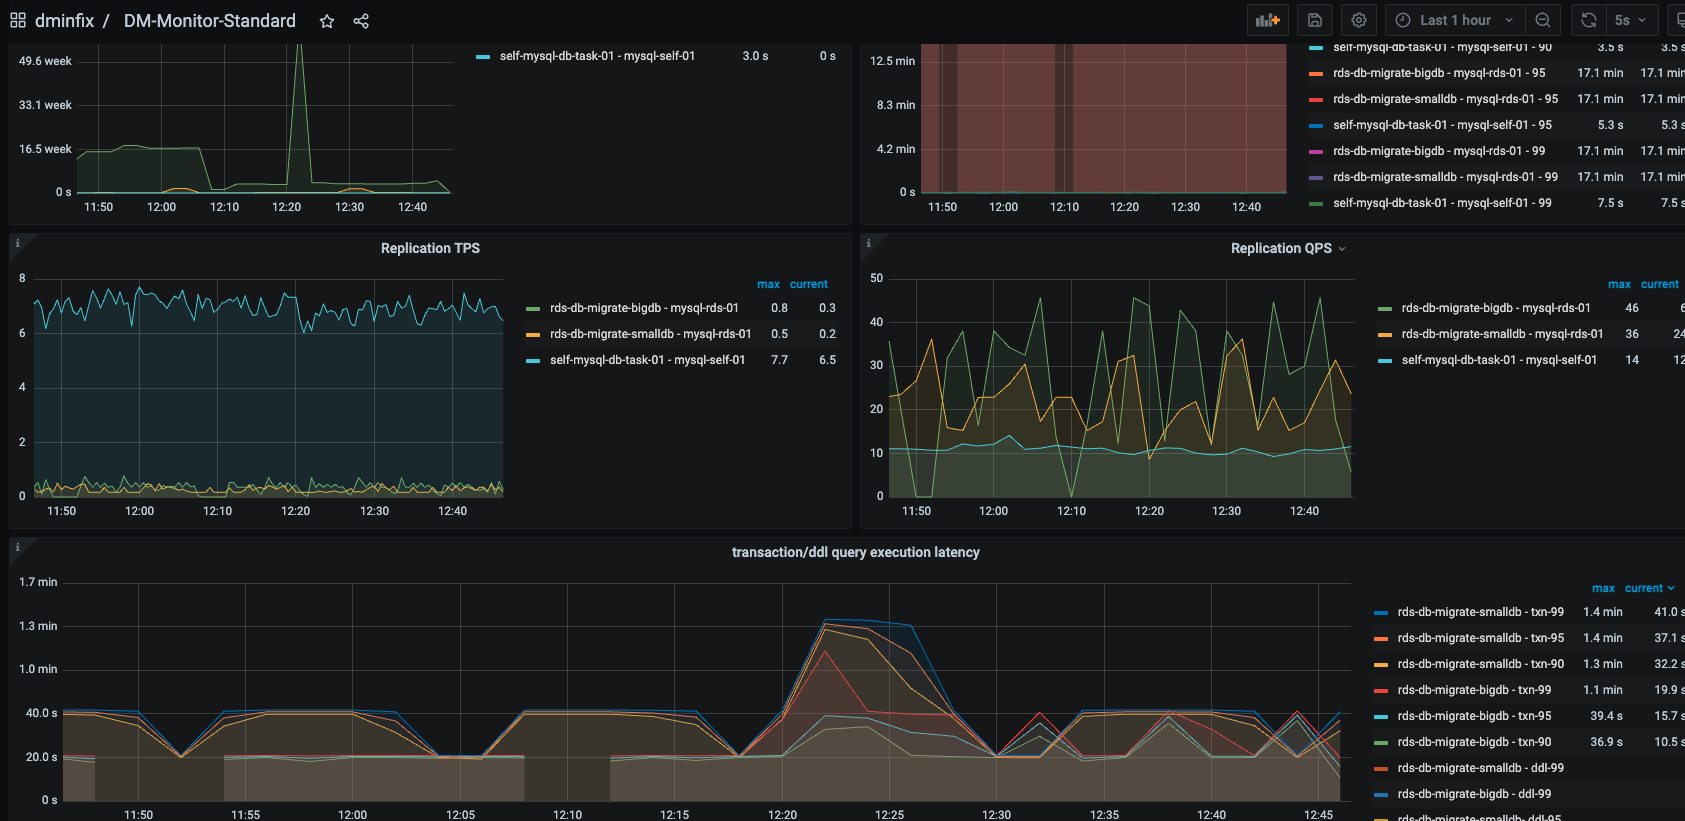Click the color swatch for rds-db-migrate-smalldb in Replication QPS legend
Image resolution: width=1685 pixels, height=821 pixels.
click(x=1385, y=334)
